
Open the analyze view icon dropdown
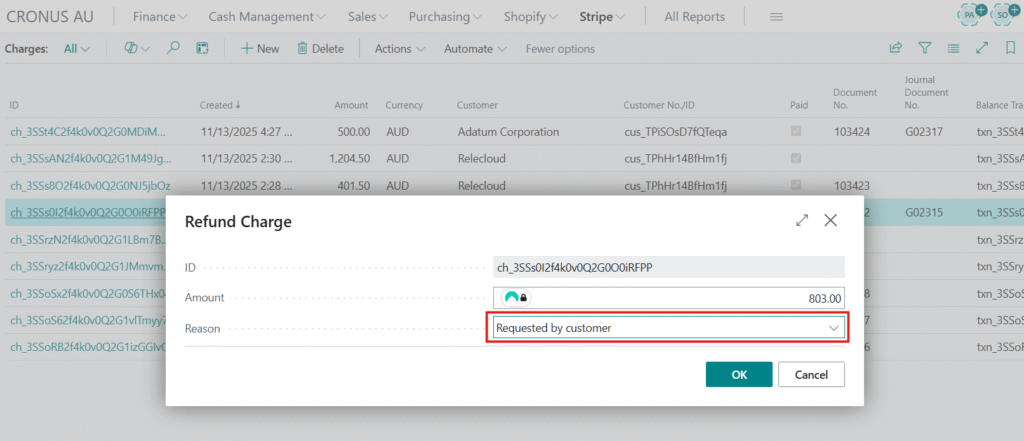pyautogui.click(x=138, y=48)
